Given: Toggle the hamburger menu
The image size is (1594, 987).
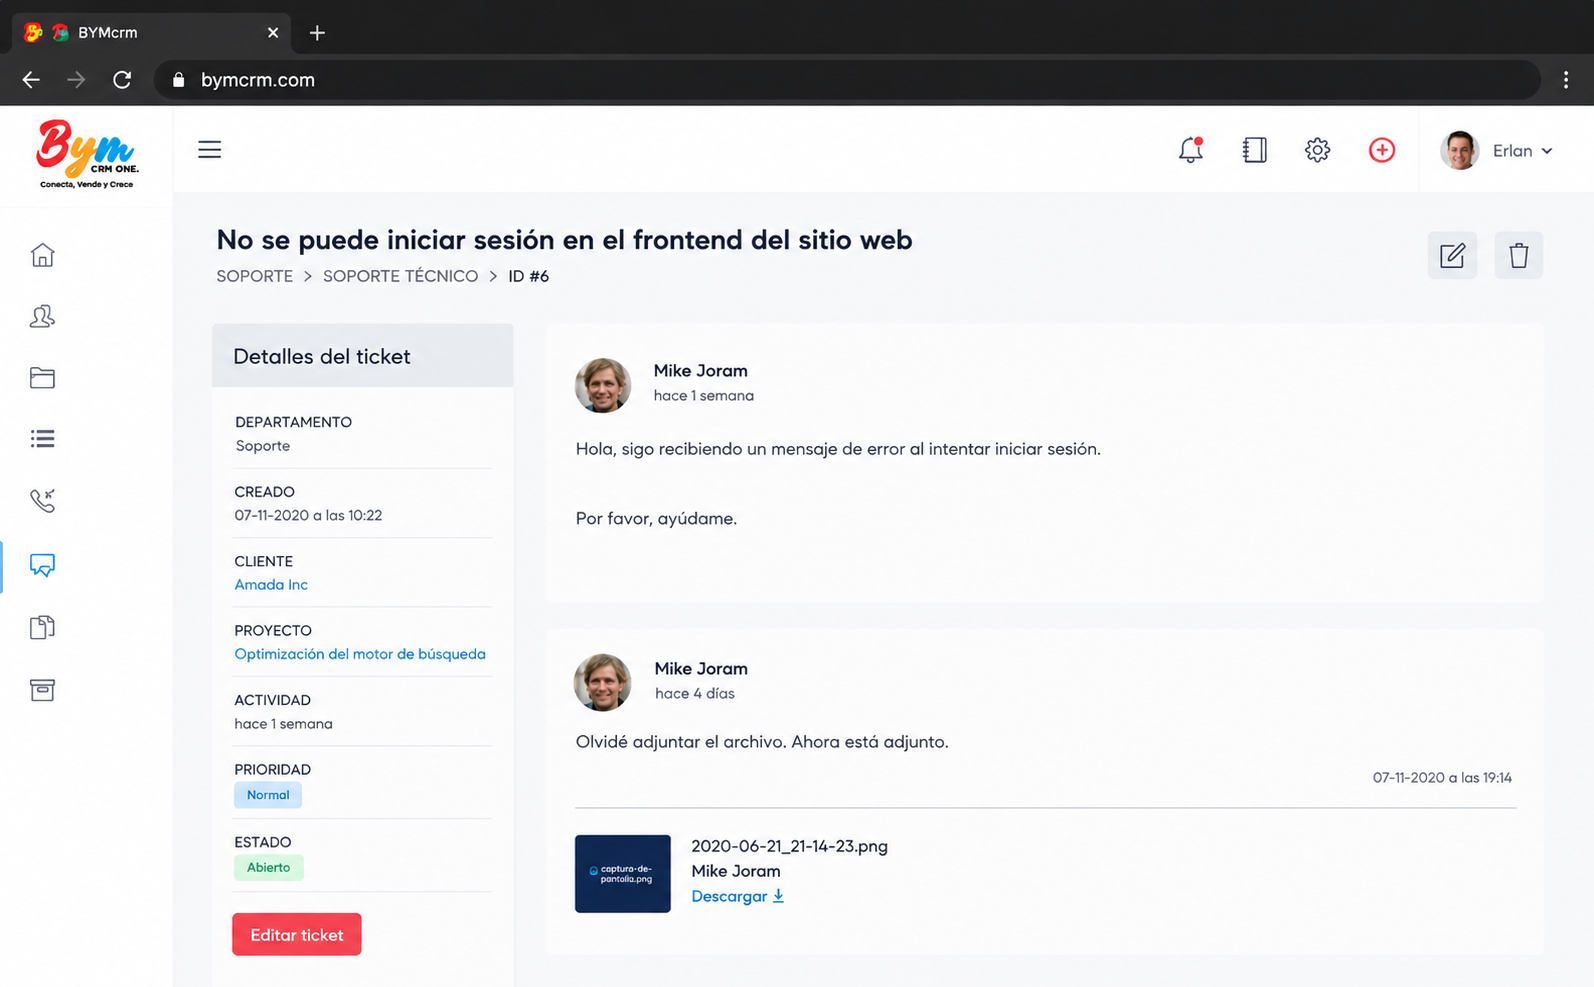Looking at the screenshot, I should pyautogui.click(x=209, y=150).
